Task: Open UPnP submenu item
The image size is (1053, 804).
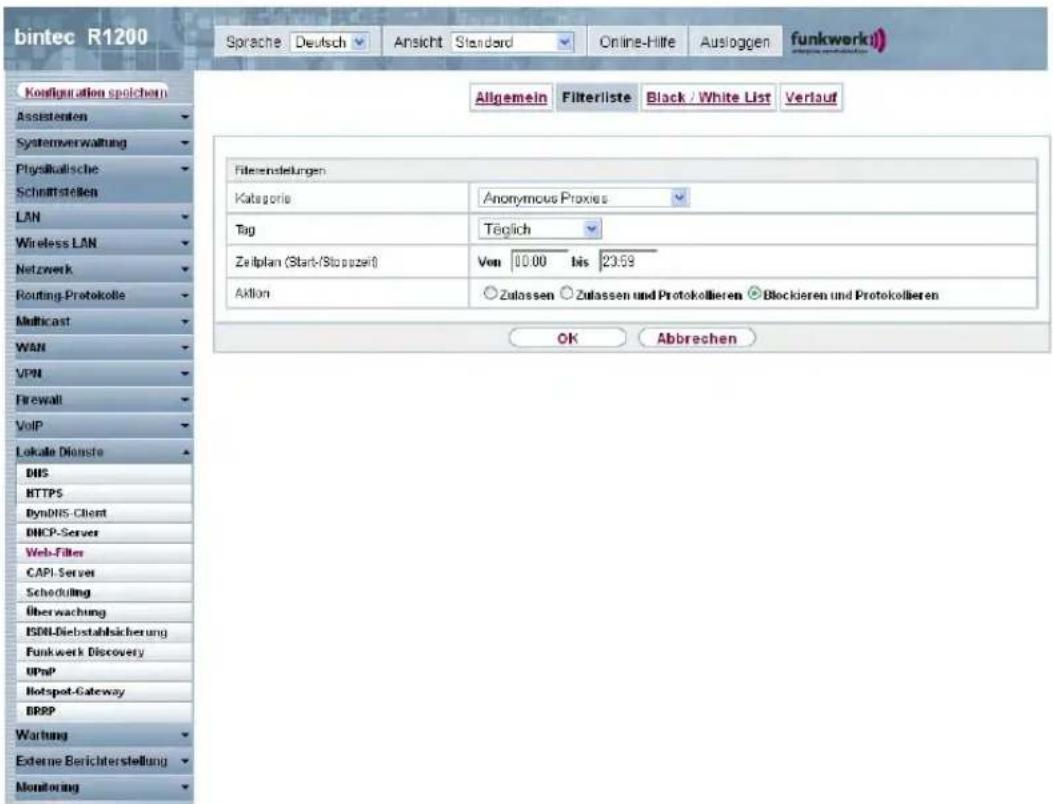Action: [x=103, y=672]
